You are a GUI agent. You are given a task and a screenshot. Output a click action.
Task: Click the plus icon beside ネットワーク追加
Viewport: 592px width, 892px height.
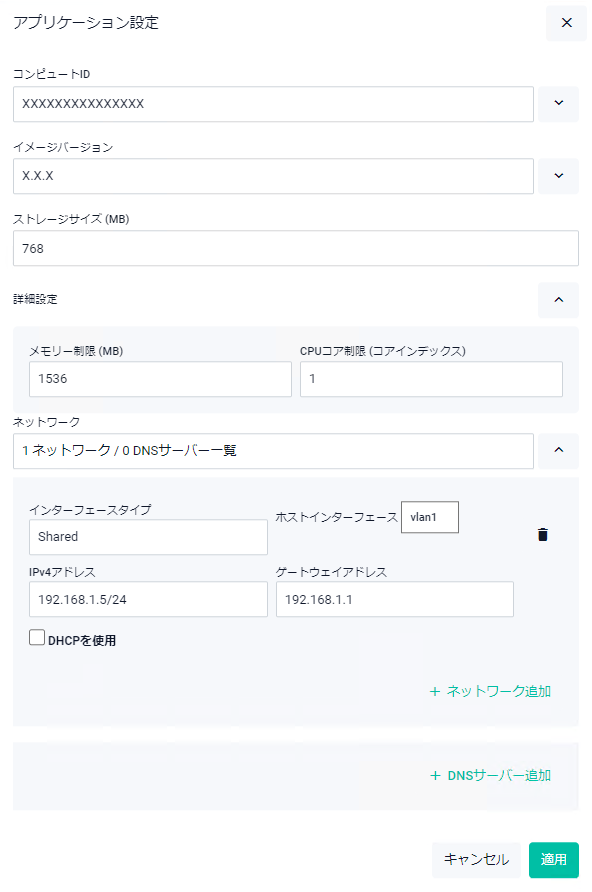pyautogui.click(x=435, y=692)
